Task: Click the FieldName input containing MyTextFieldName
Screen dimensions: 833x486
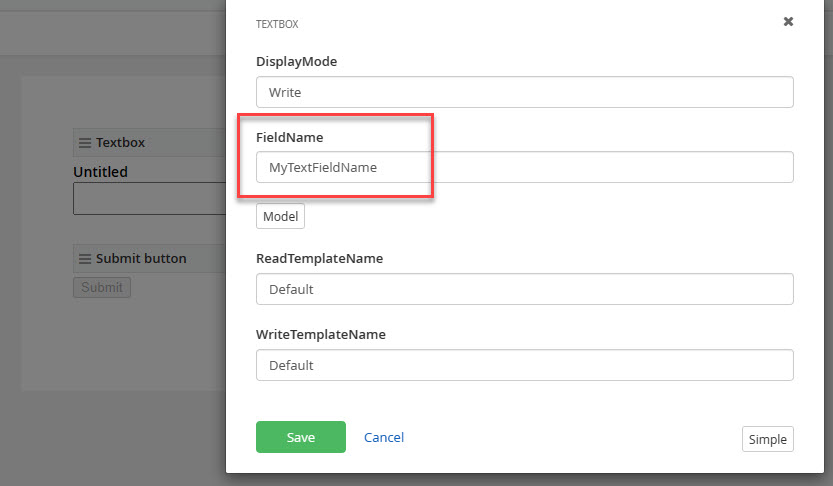Action: (525, 167)
